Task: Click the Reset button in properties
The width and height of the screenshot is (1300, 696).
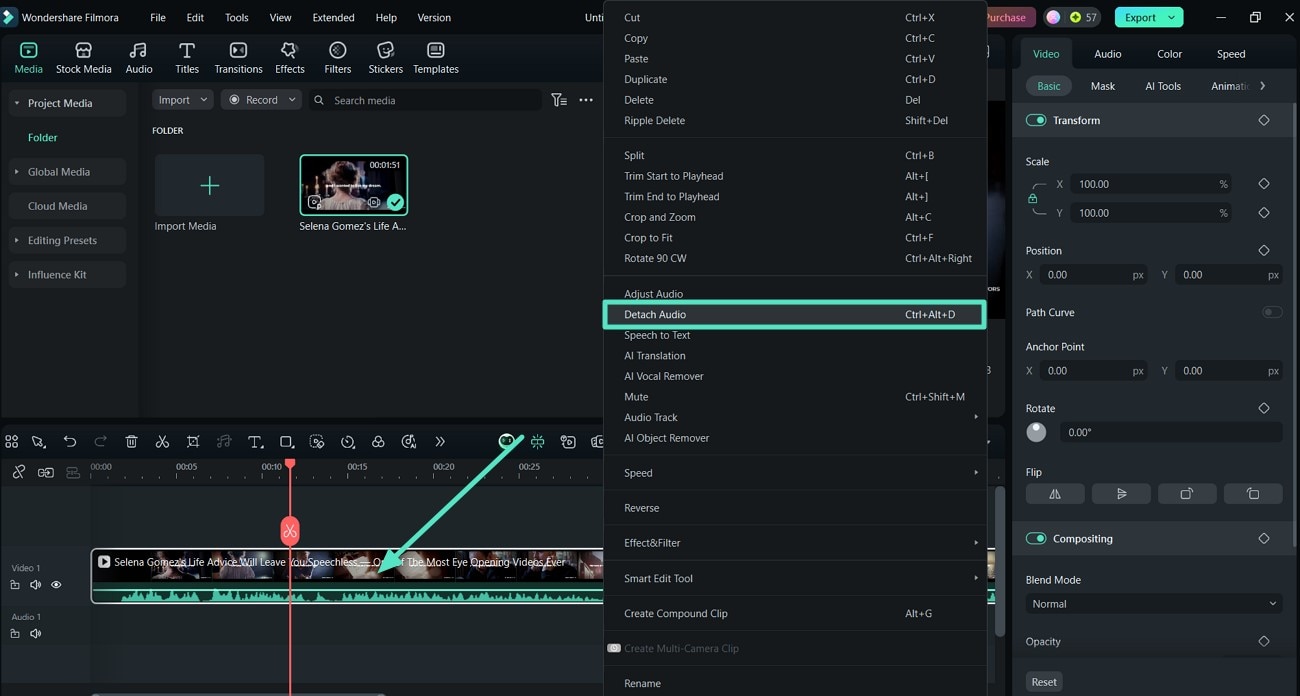Action: [1044, 682]
